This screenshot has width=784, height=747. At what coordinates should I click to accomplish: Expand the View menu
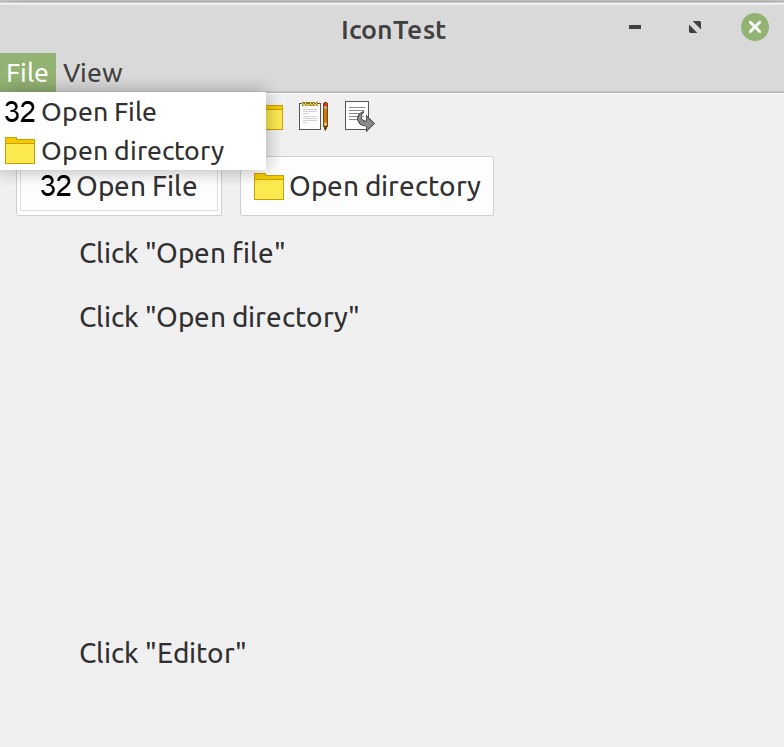[93, 72]
